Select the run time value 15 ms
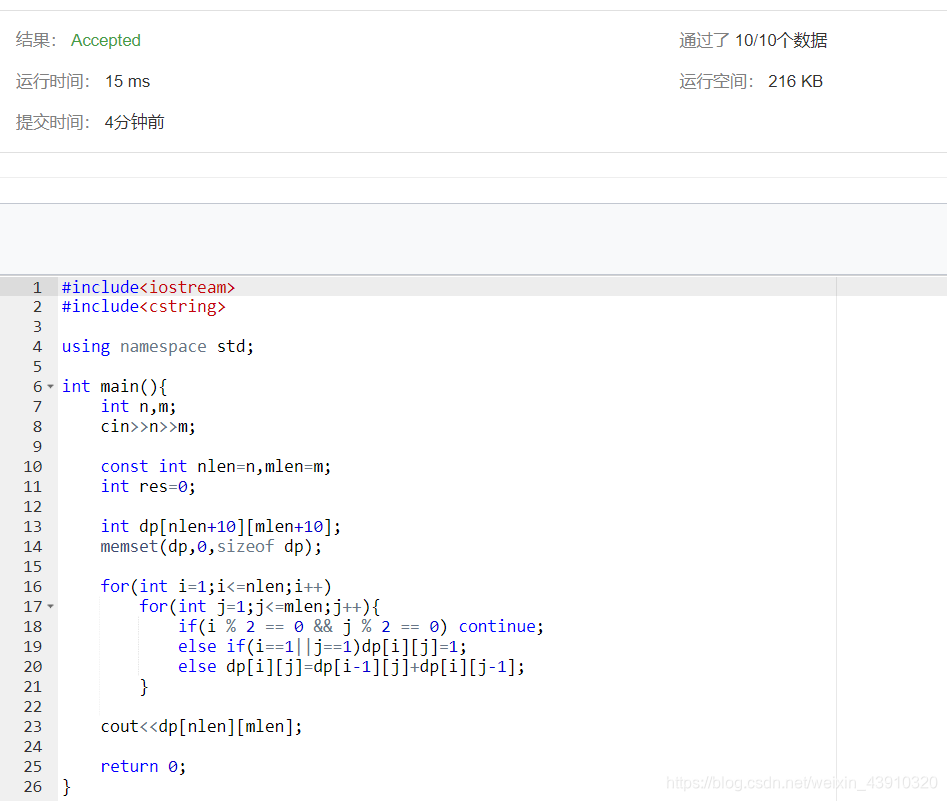This screenshot has height=801, width=947. coord(127,82)
